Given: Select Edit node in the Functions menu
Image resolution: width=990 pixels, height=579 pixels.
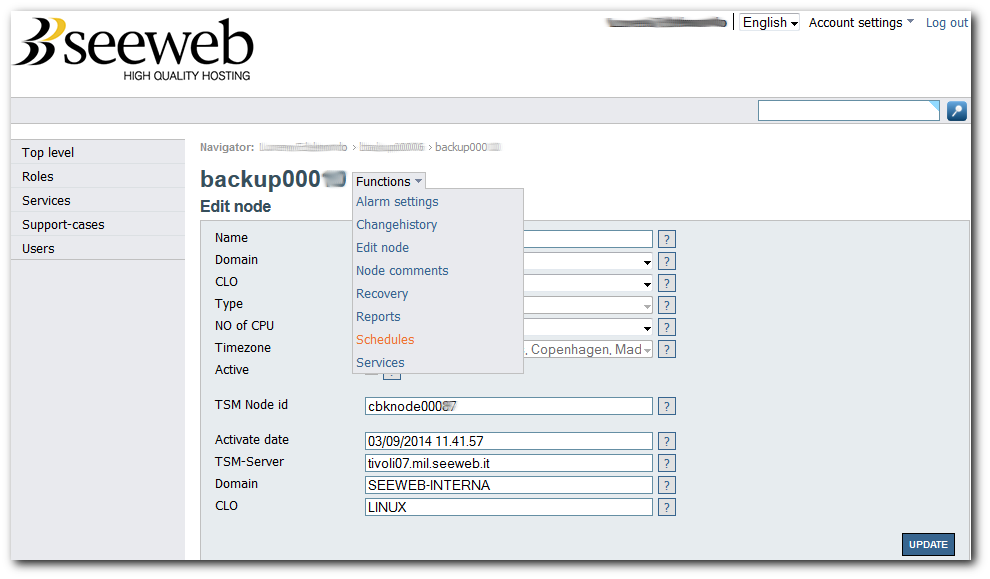Looking at the screenshot, I should coord(383,248).
